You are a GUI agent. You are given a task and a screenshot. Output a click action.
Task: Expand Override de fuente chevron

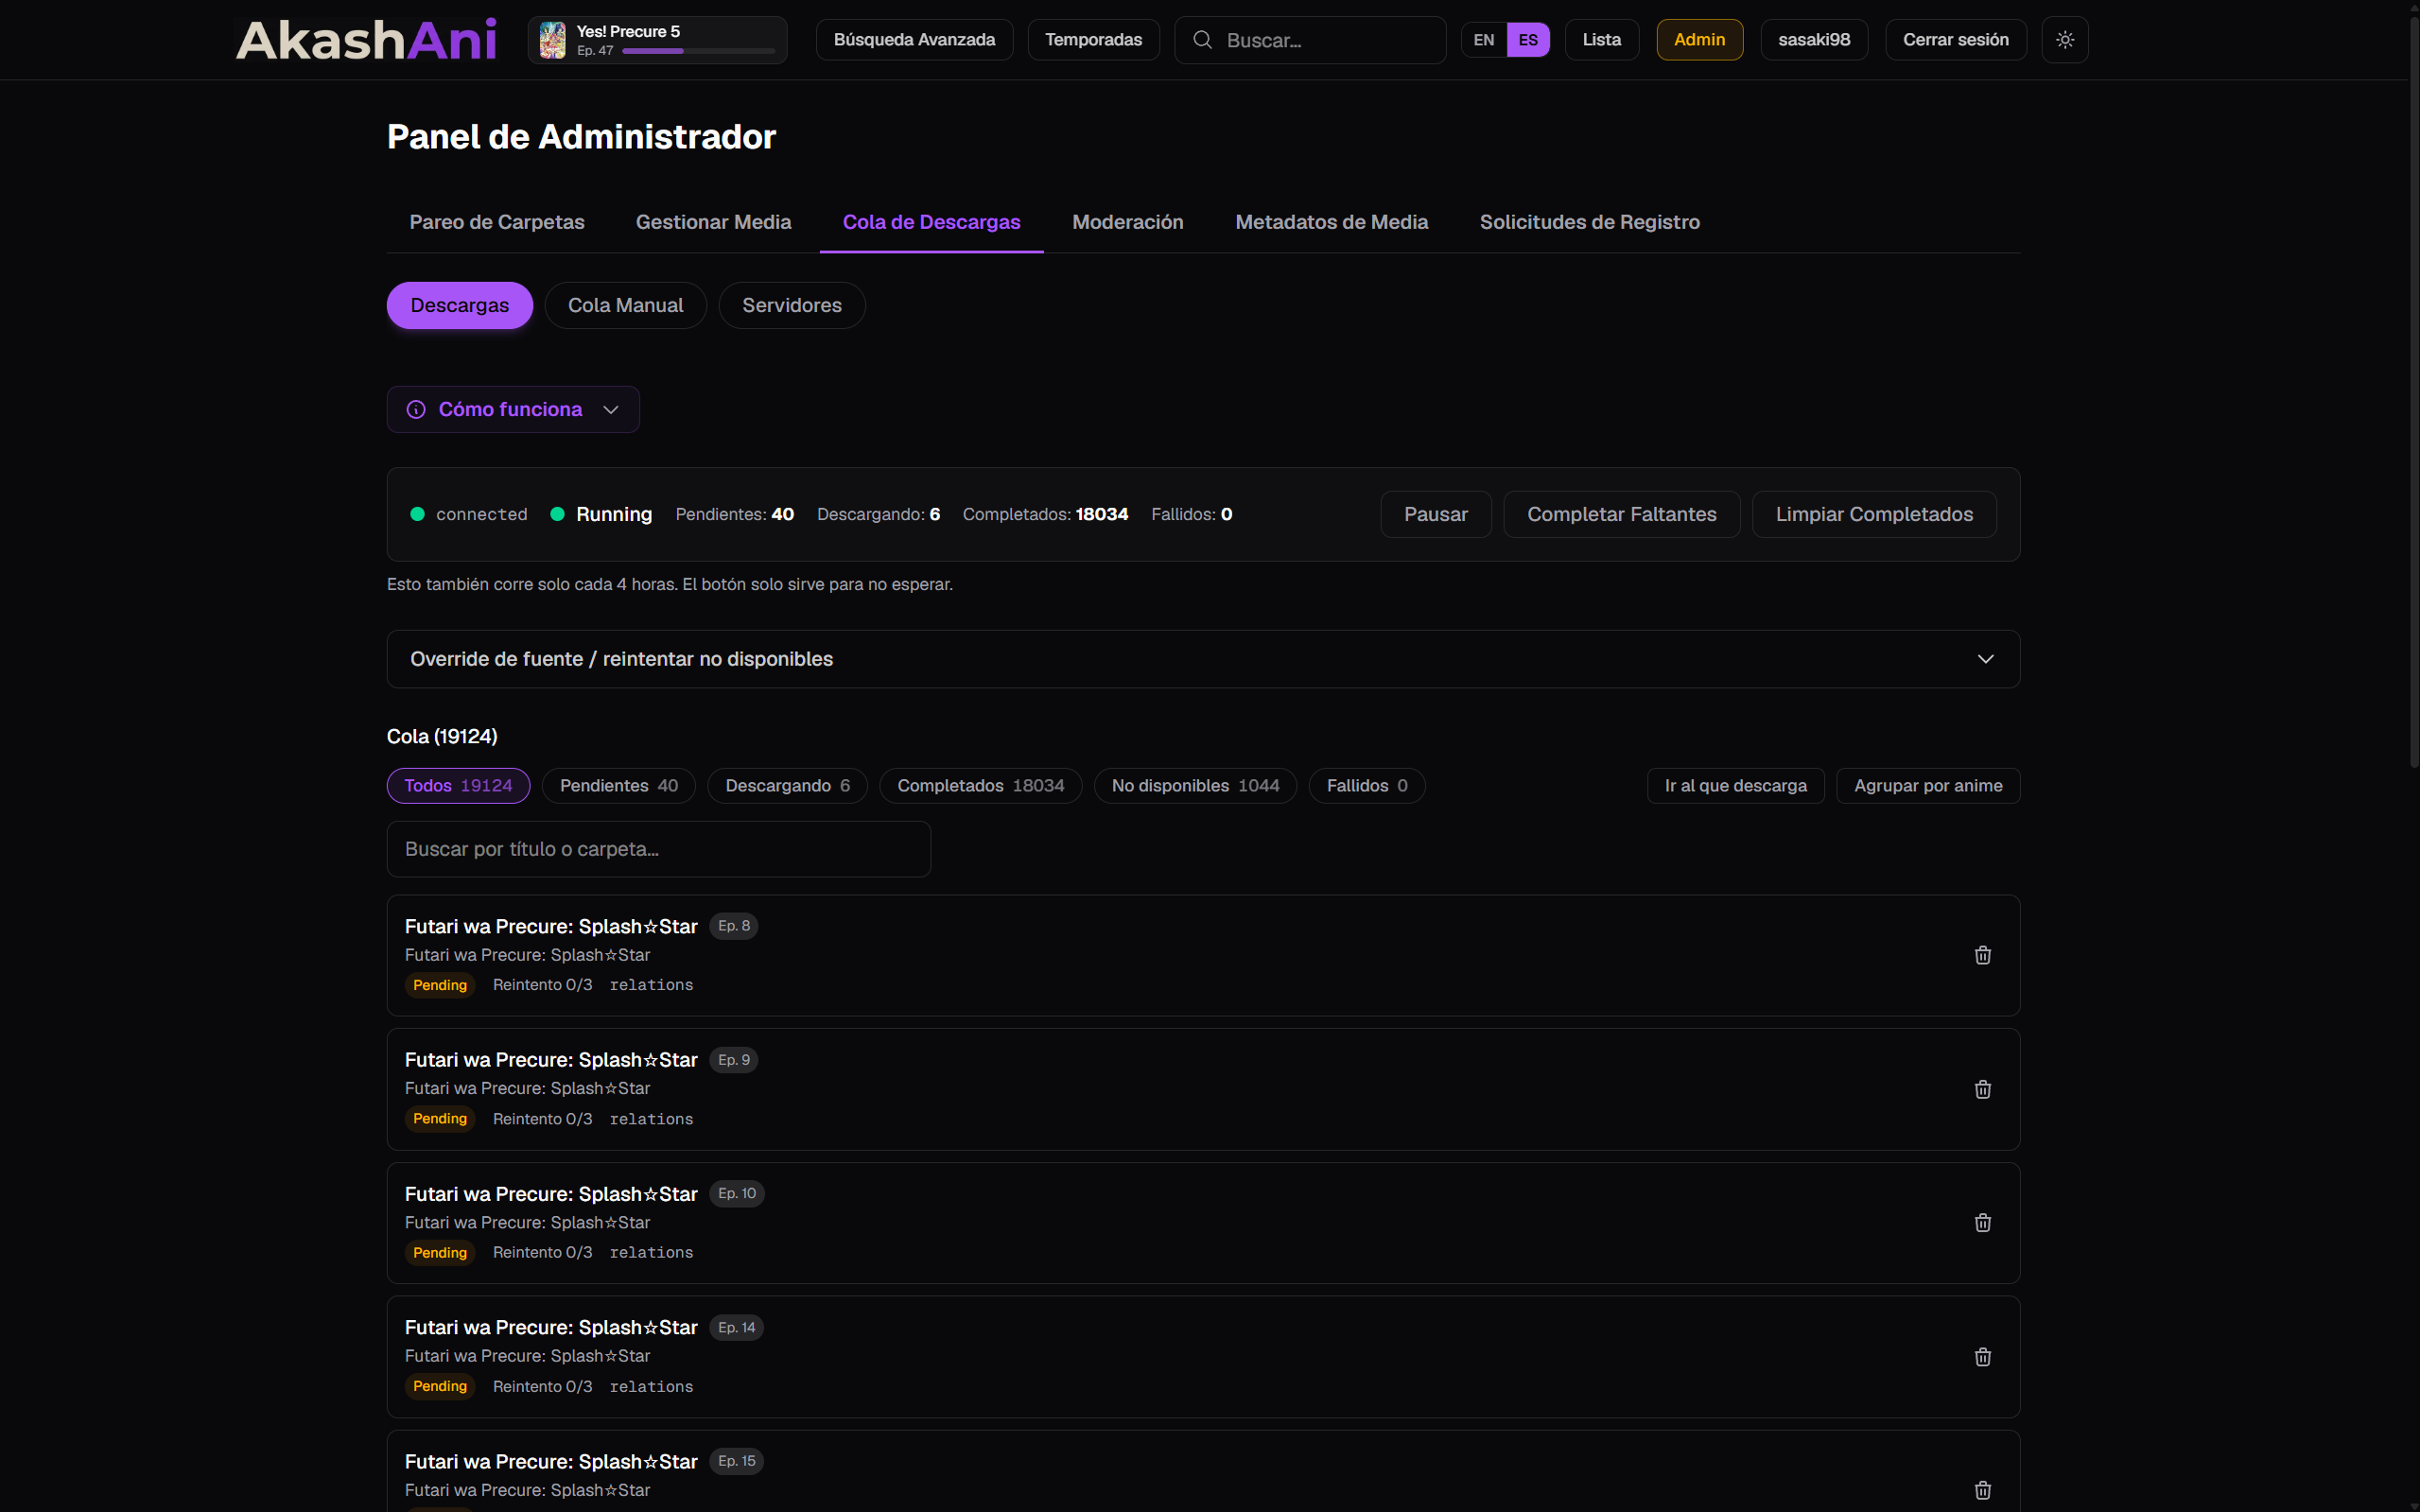tap(1985, 659)
